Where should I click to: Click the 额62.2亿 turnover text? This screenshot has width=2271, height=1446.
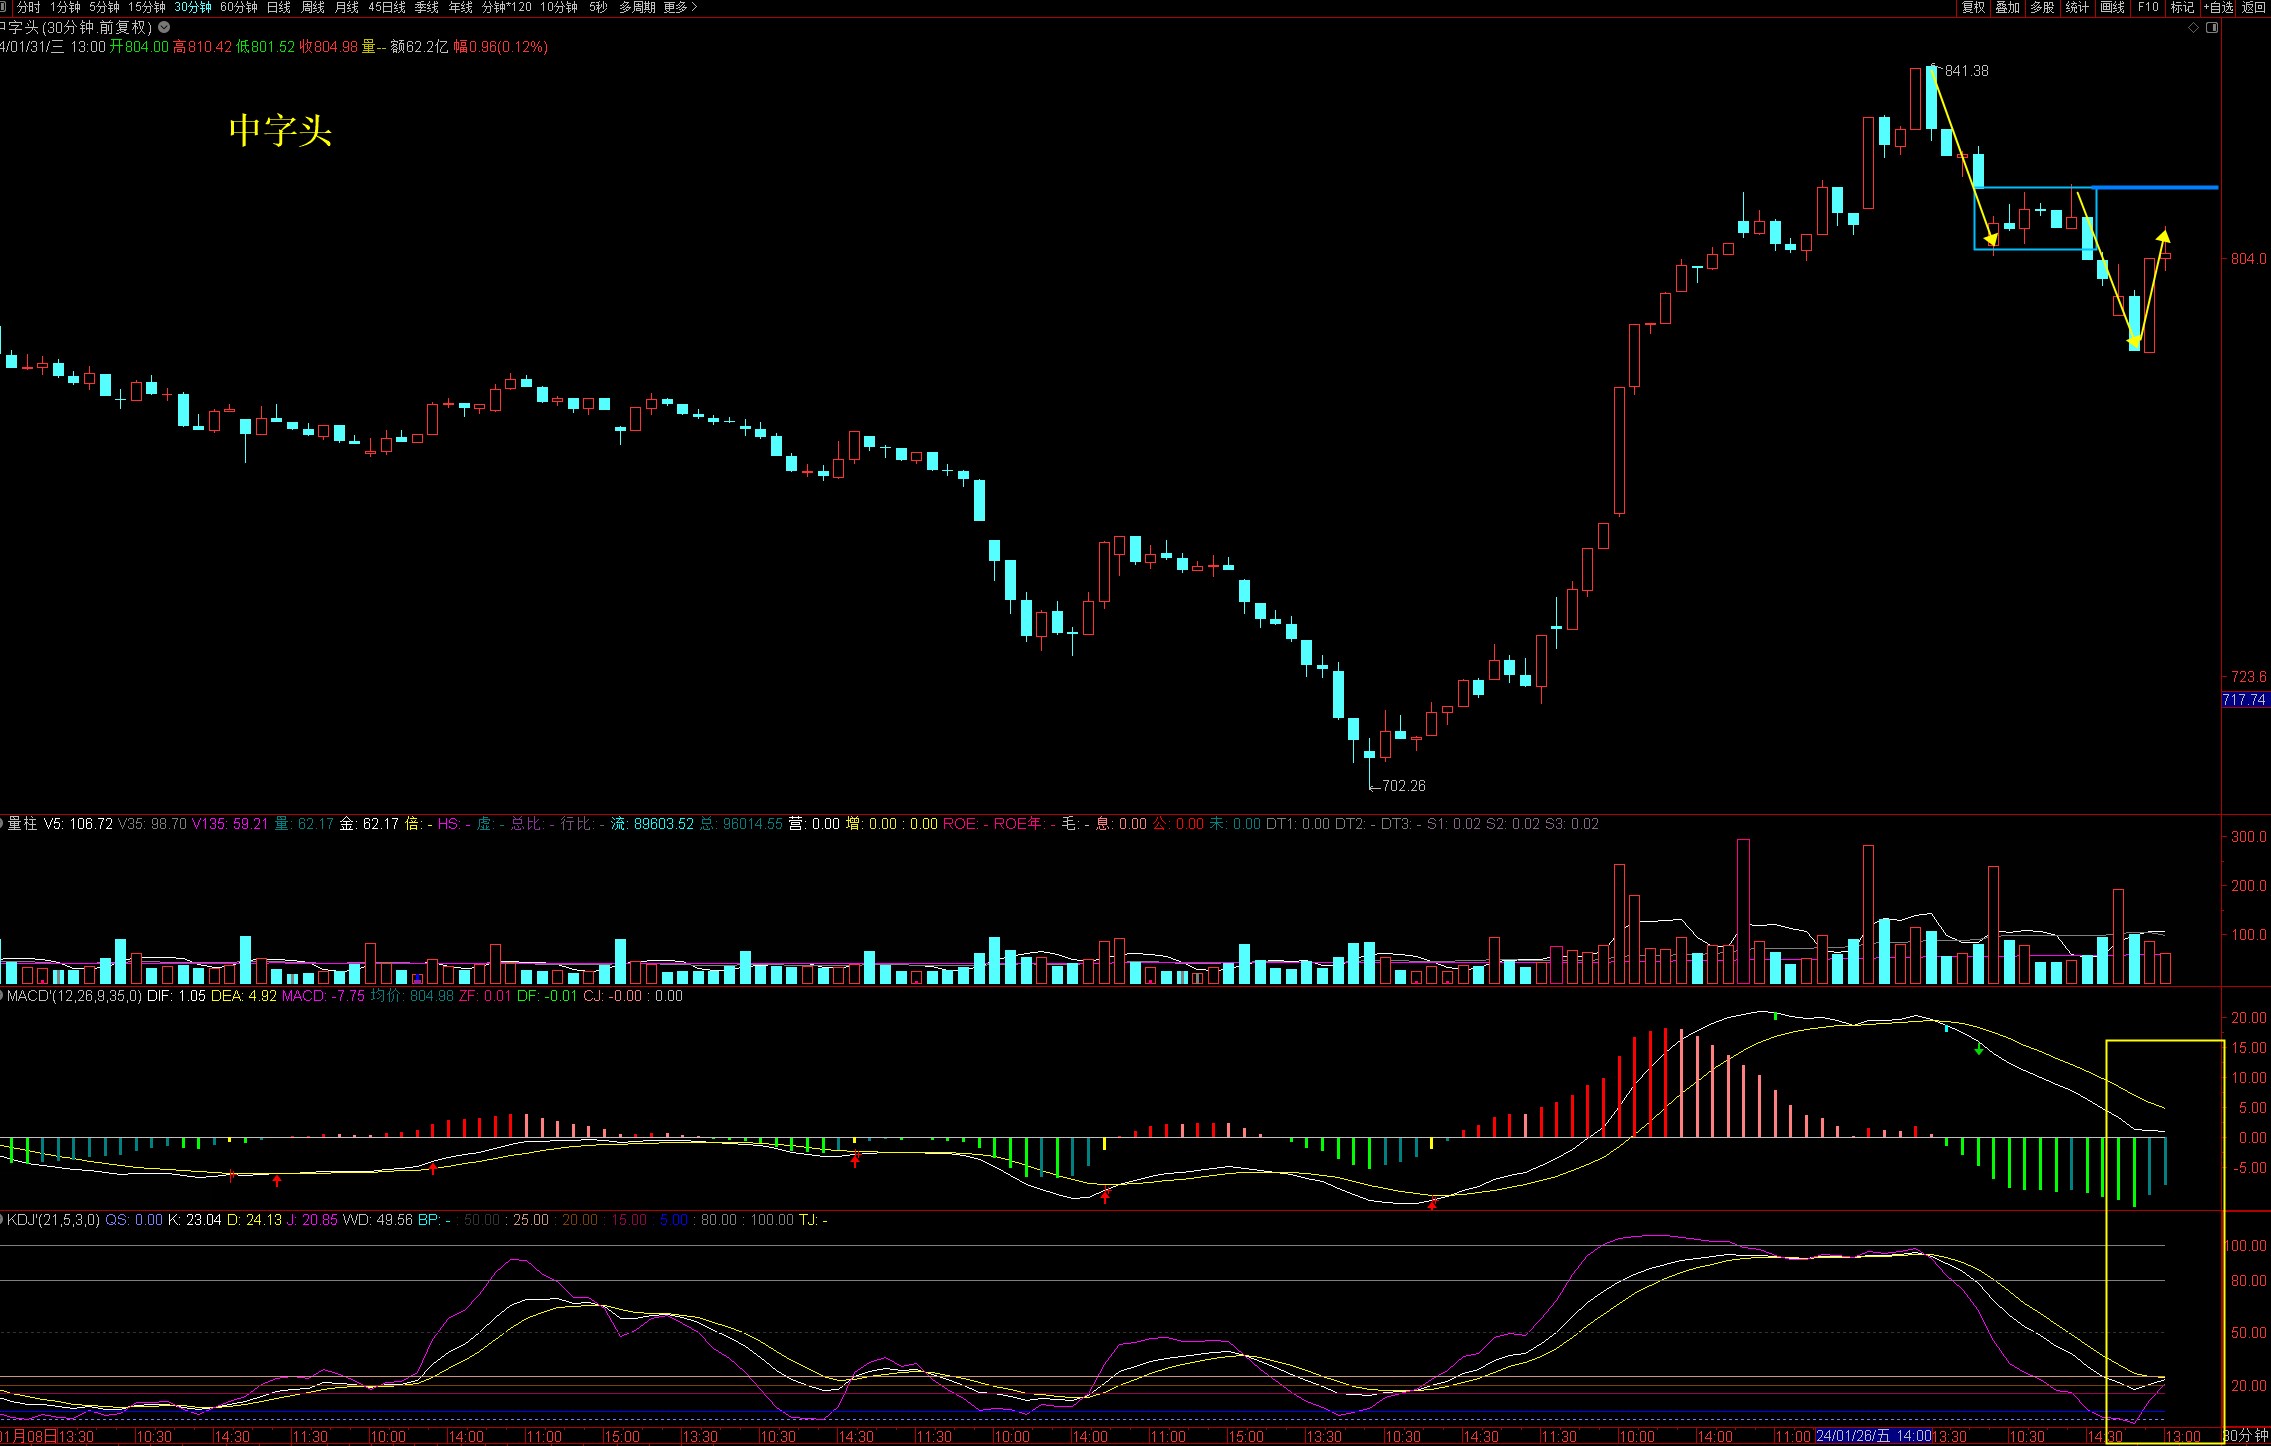tap(420, 47)
